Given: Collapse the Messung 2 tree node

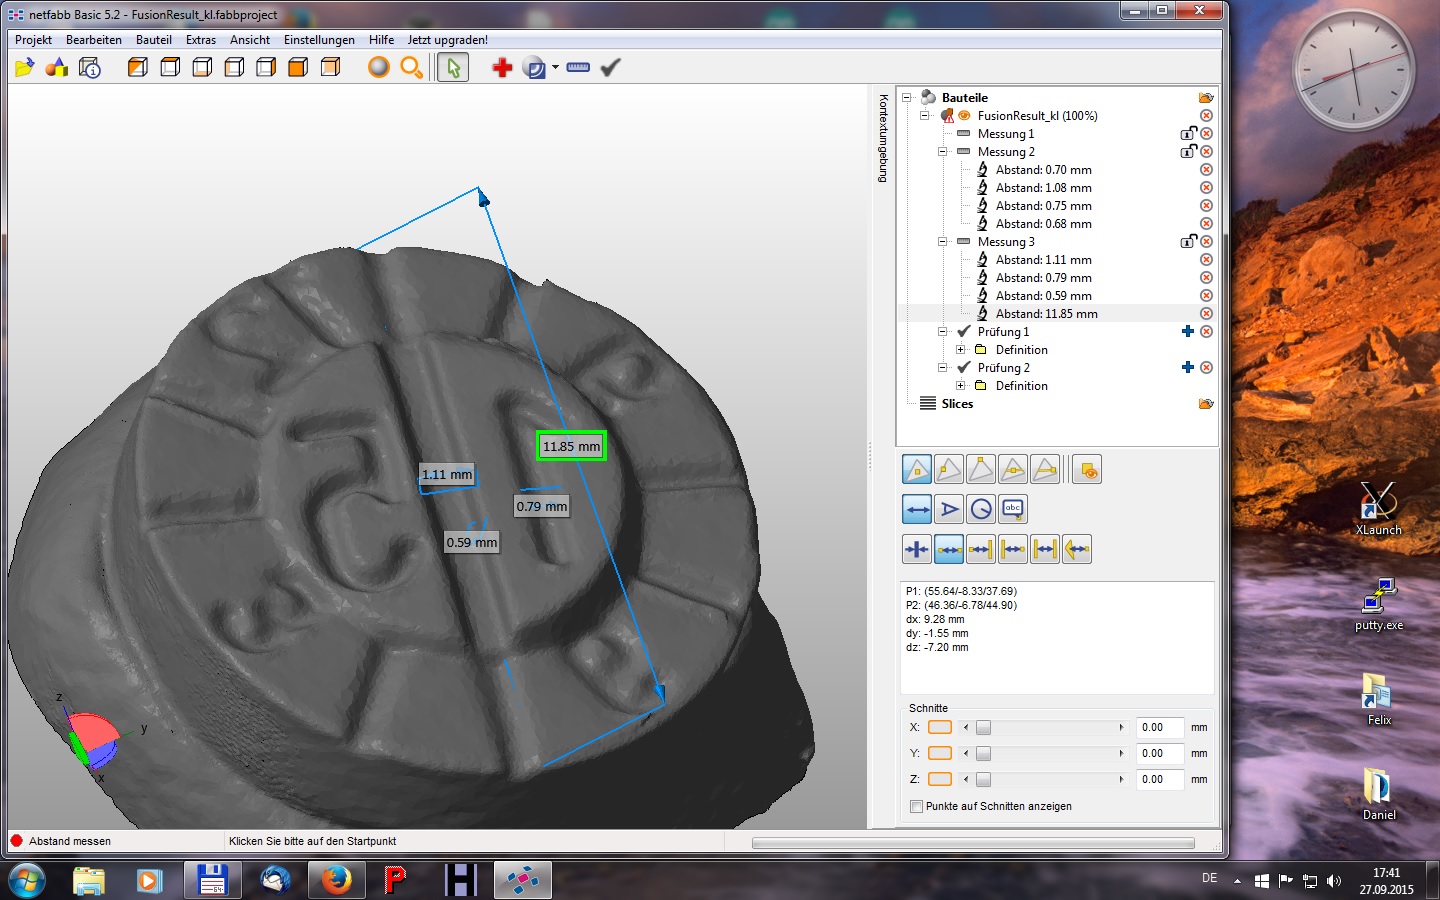Looking at the screenshot, I should coord(942,152).
